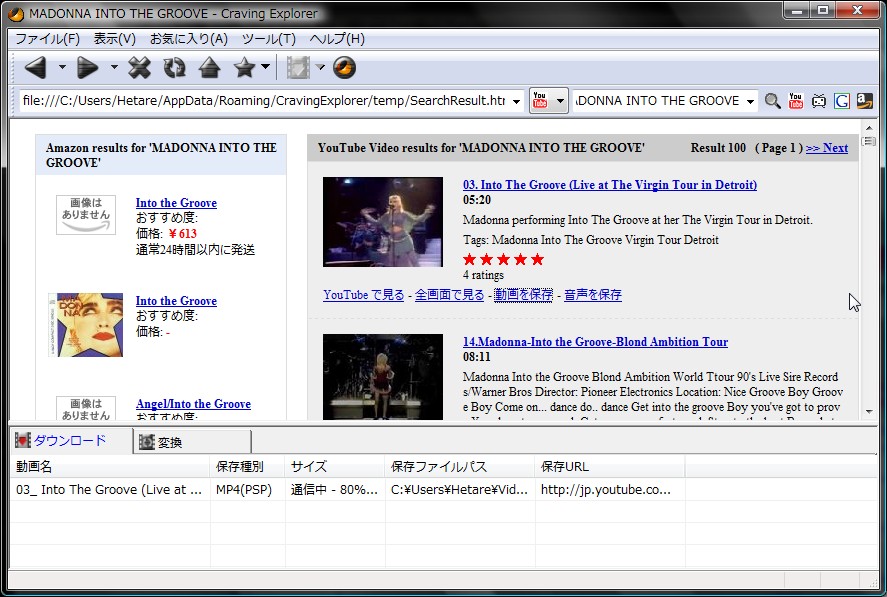Open back history dropdown arrow
Image resolution: width=887 pixels, height=597 pixels.
(x=62, y=67)
